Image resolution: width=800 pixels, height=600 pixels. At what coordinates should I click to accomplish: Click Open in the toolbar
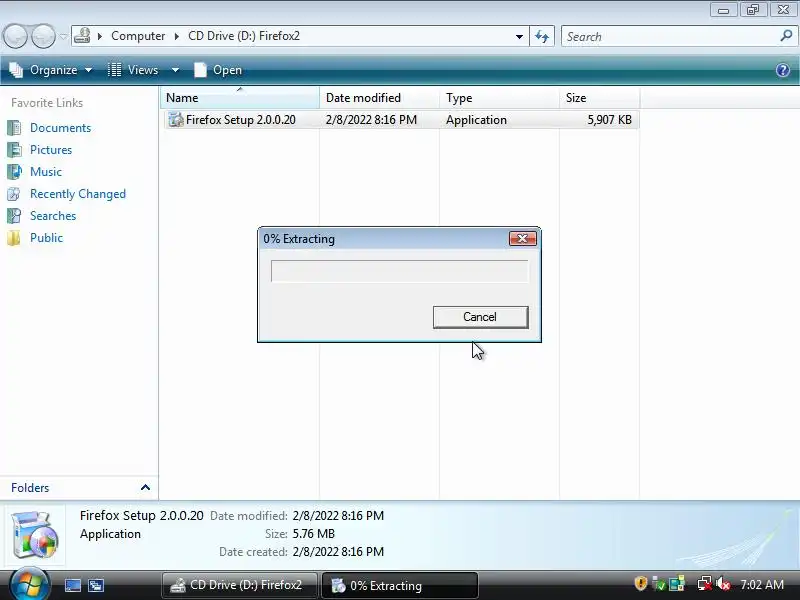pos(218,70)
